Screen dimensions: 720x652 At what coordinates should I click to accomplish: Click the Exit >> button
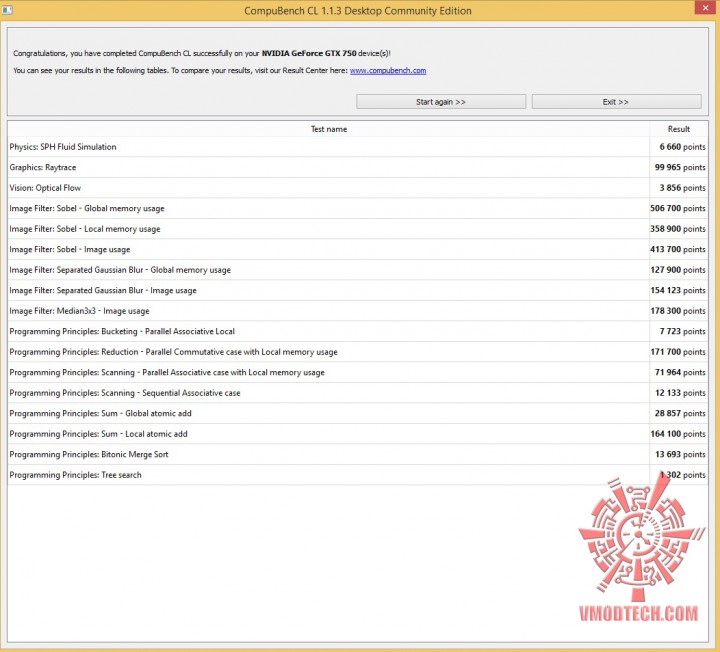click(616, 102)
